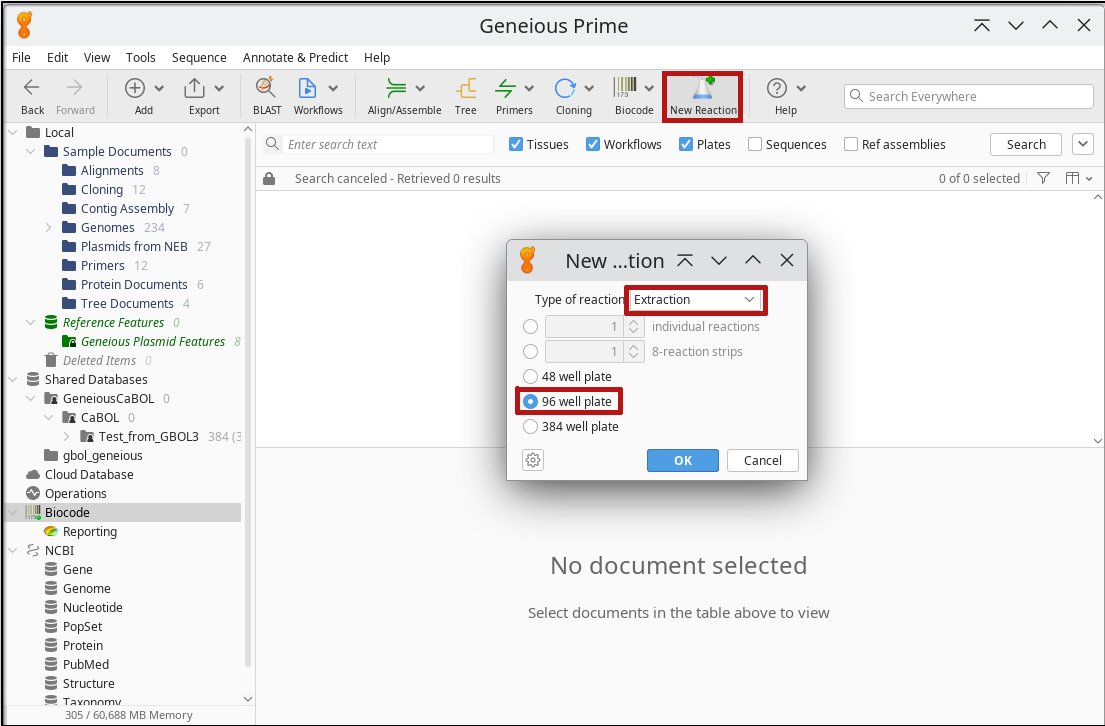Open the Annotate & Predict menu
The image size is (1105, 726).
point(295,58)
